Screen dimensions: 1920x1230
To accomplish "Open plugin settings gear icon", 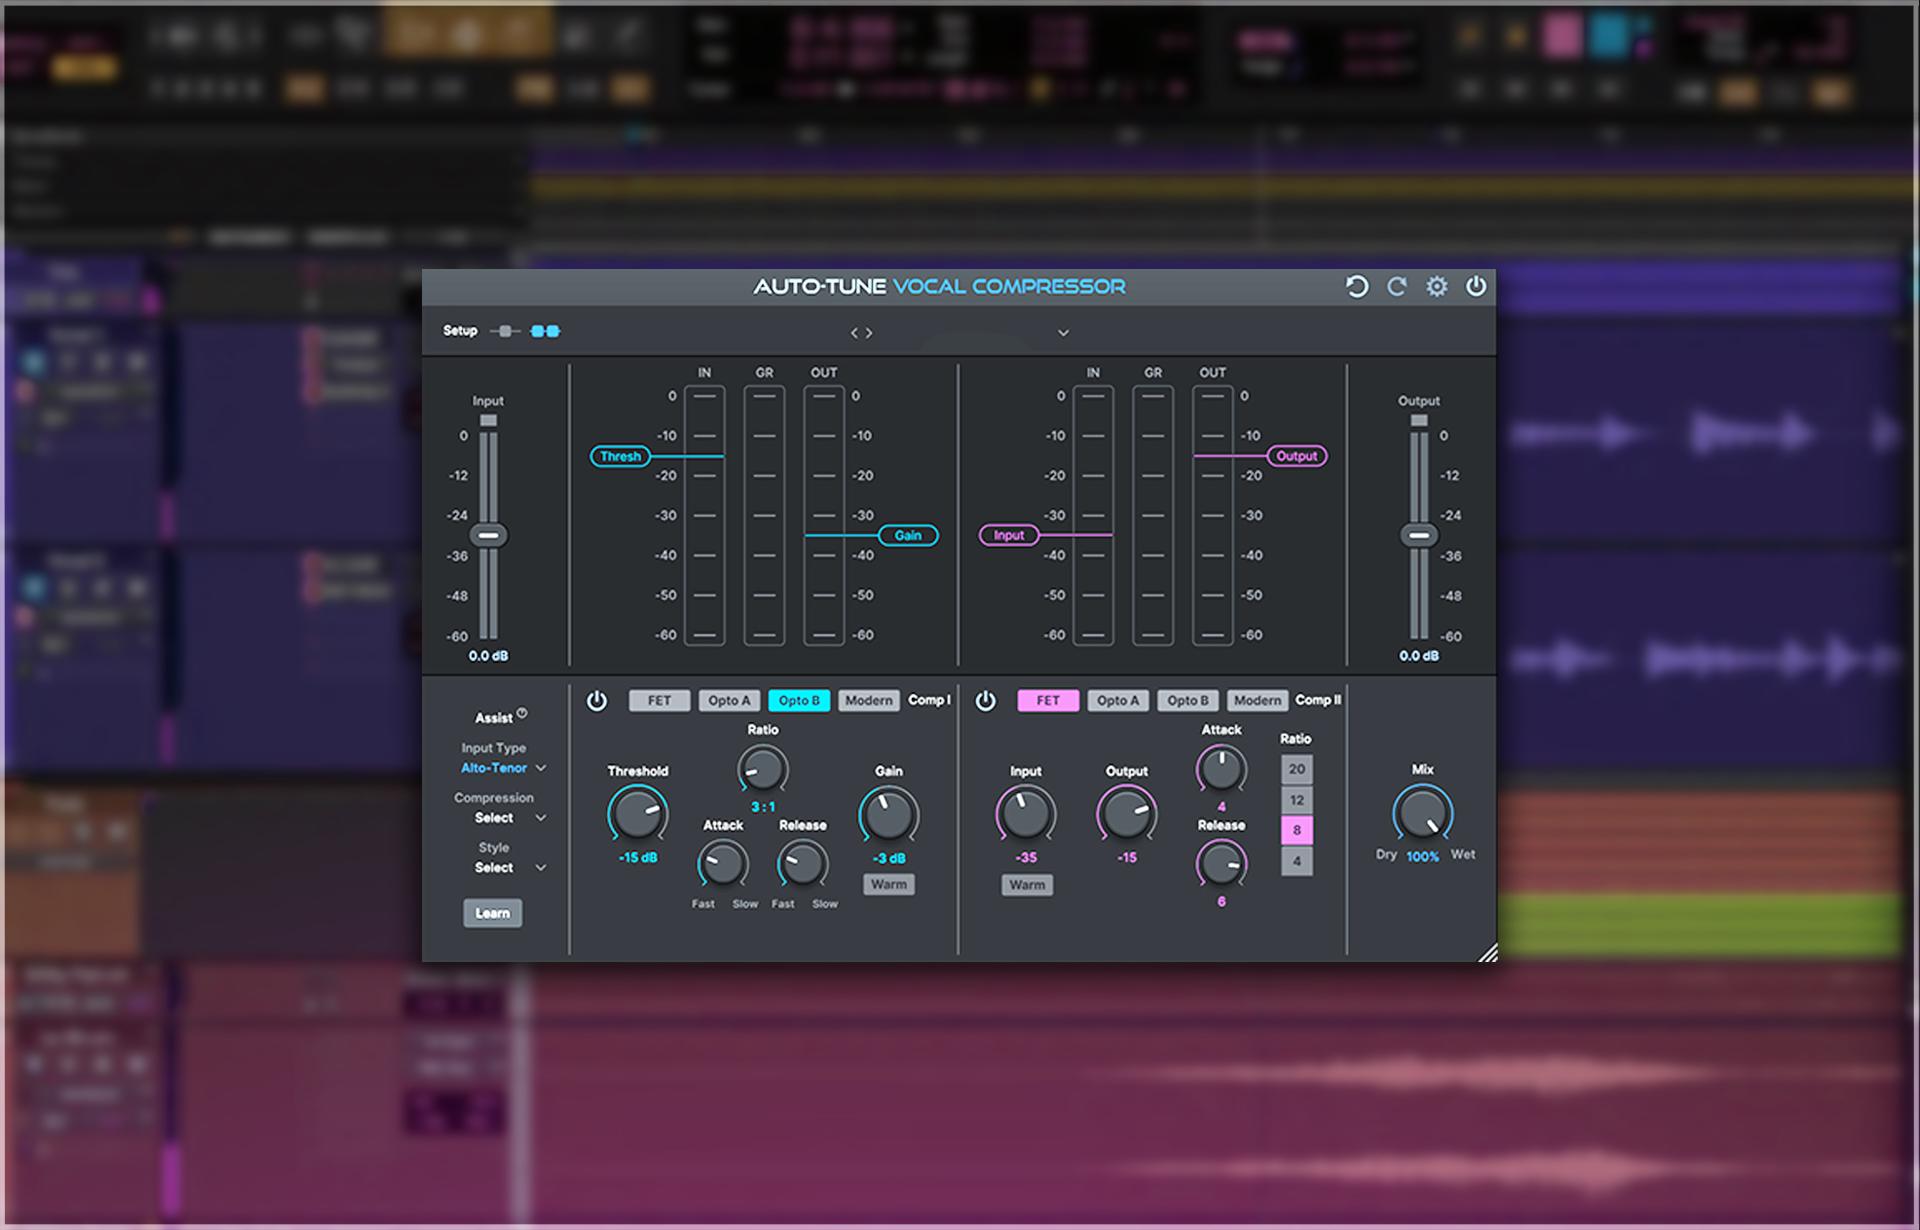I will tap(1437, 287).
